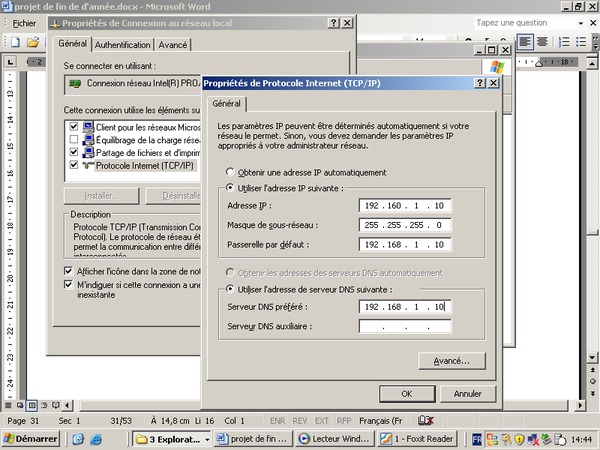This screenshot has height=450, width=600.
Task: Click the Français language status bar entry
Action: click(x=380, y=421)
